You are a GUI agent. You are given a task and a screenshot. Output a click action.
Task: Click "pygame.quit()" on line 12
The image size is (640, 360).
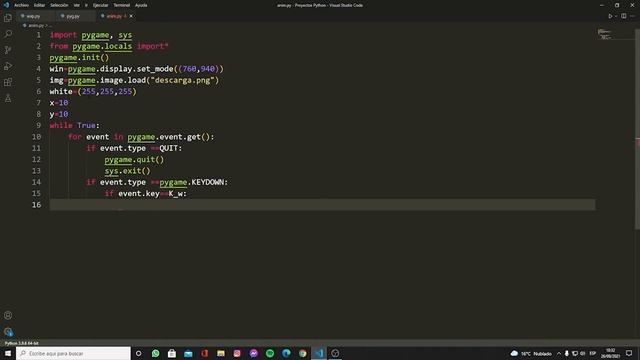pyautogui.click(x=134, y=160)
